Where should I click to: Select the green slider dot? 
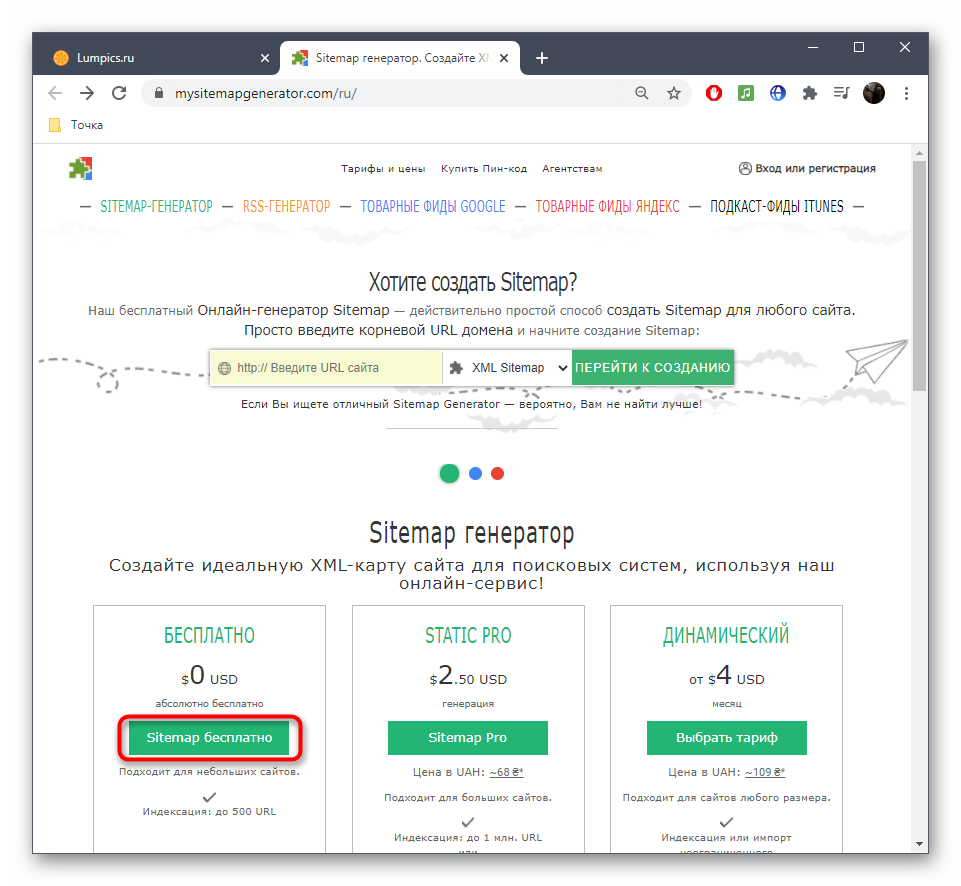(x=450, y=473)
